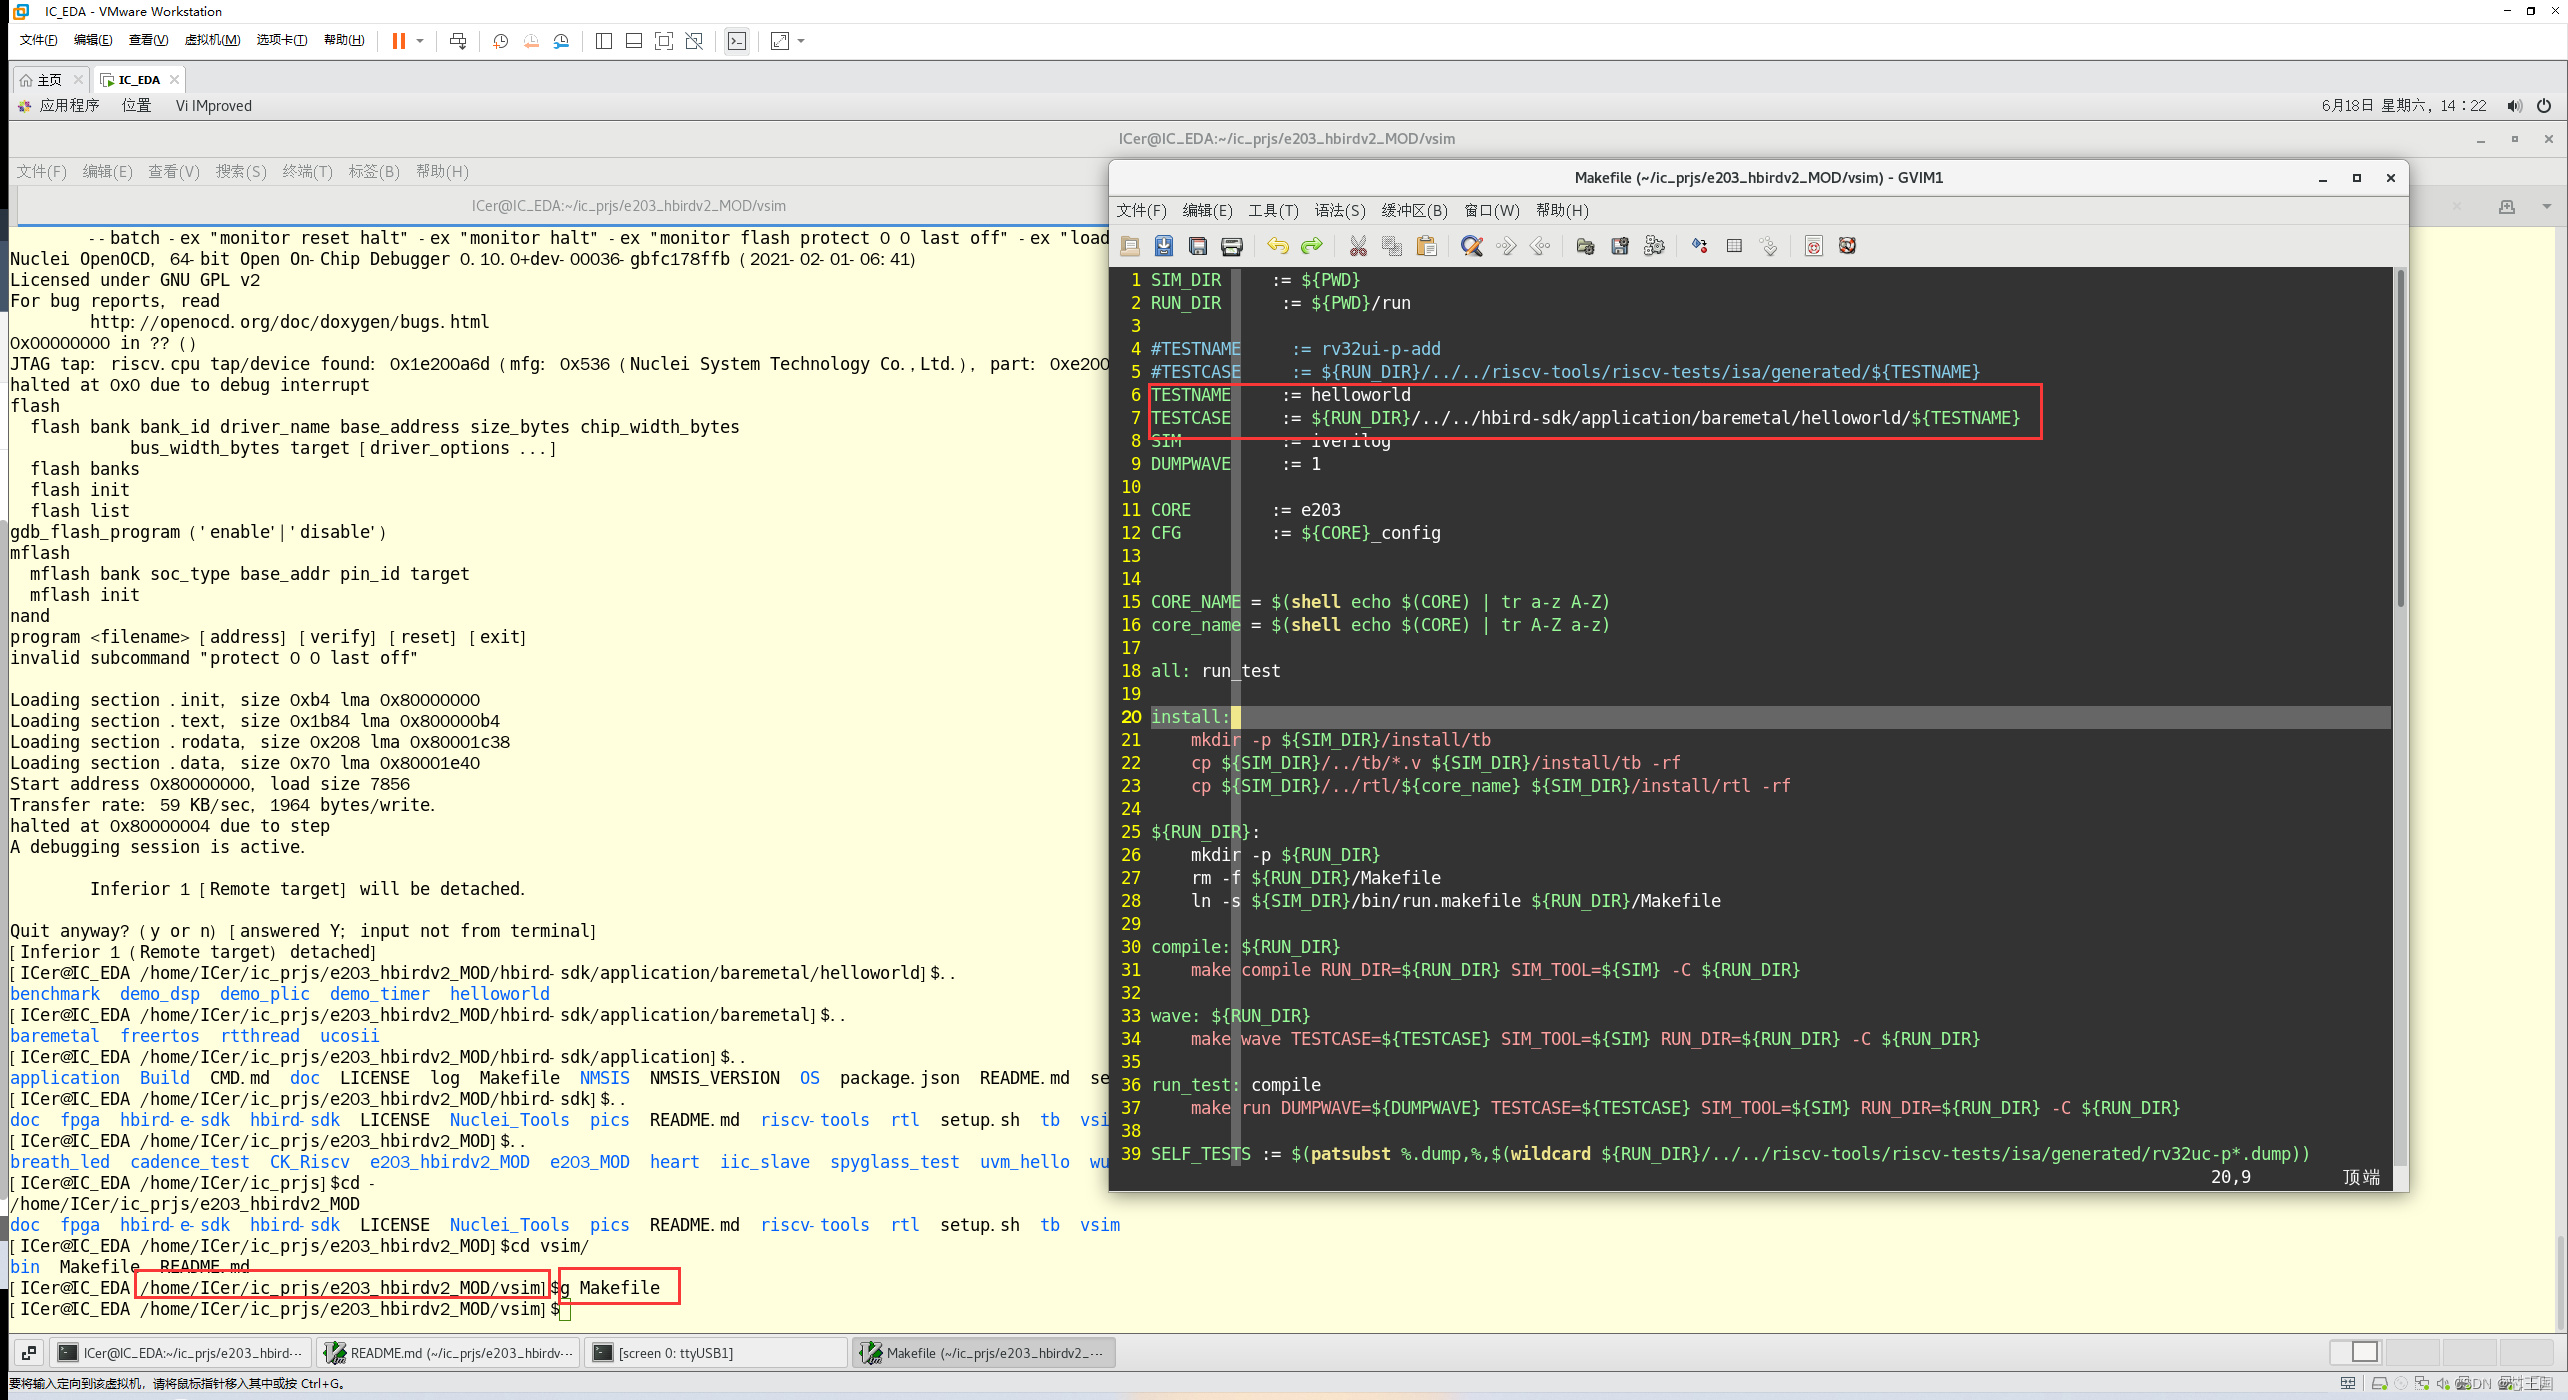
Task: Toggle VMware library sidebar view
Action: point(604,41)
